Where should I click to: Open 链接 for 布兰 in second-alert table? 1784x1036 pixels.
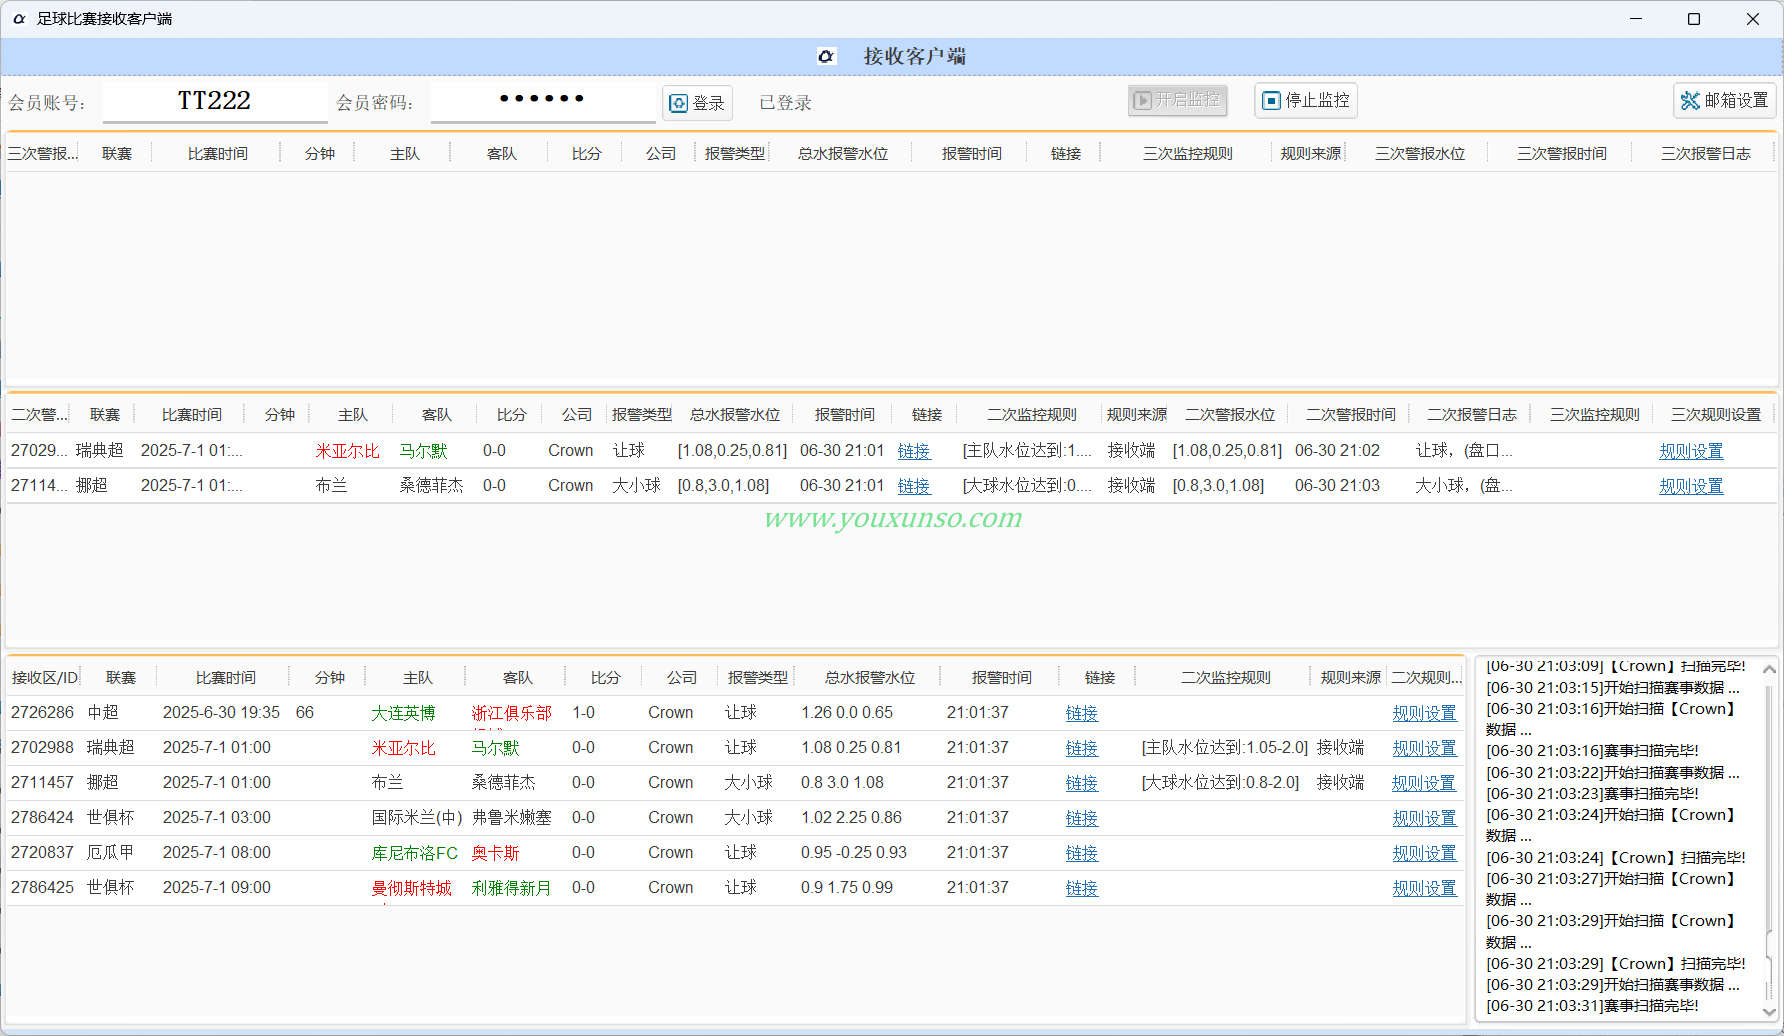pyautogui.click(x=914, y=486)
